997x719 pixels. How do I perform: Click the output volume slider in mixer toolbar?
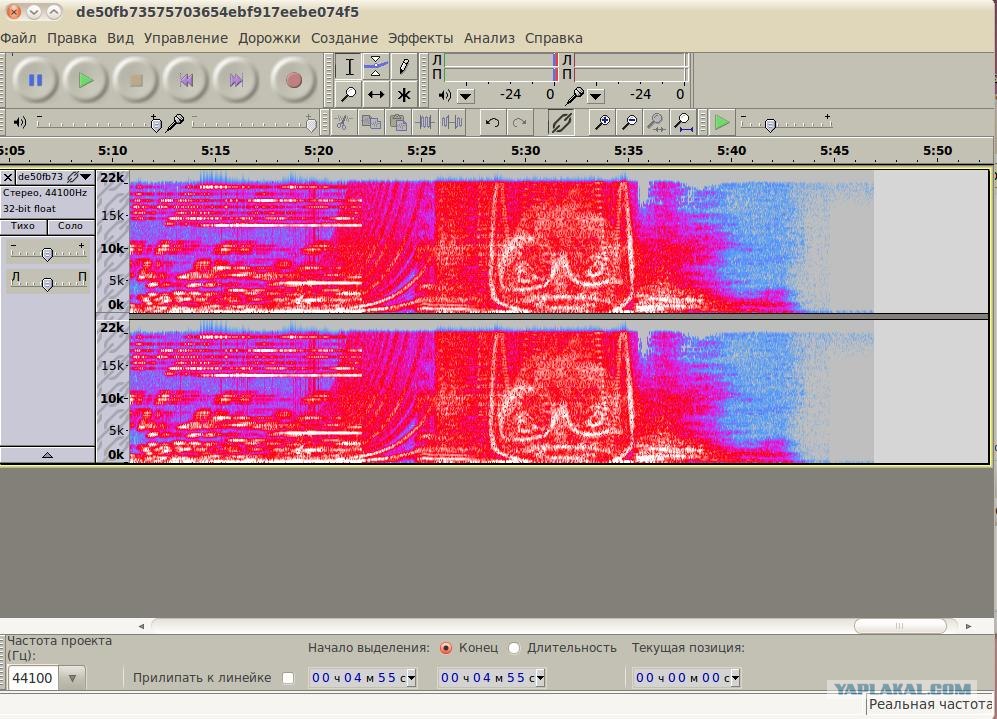click(99, 123)
